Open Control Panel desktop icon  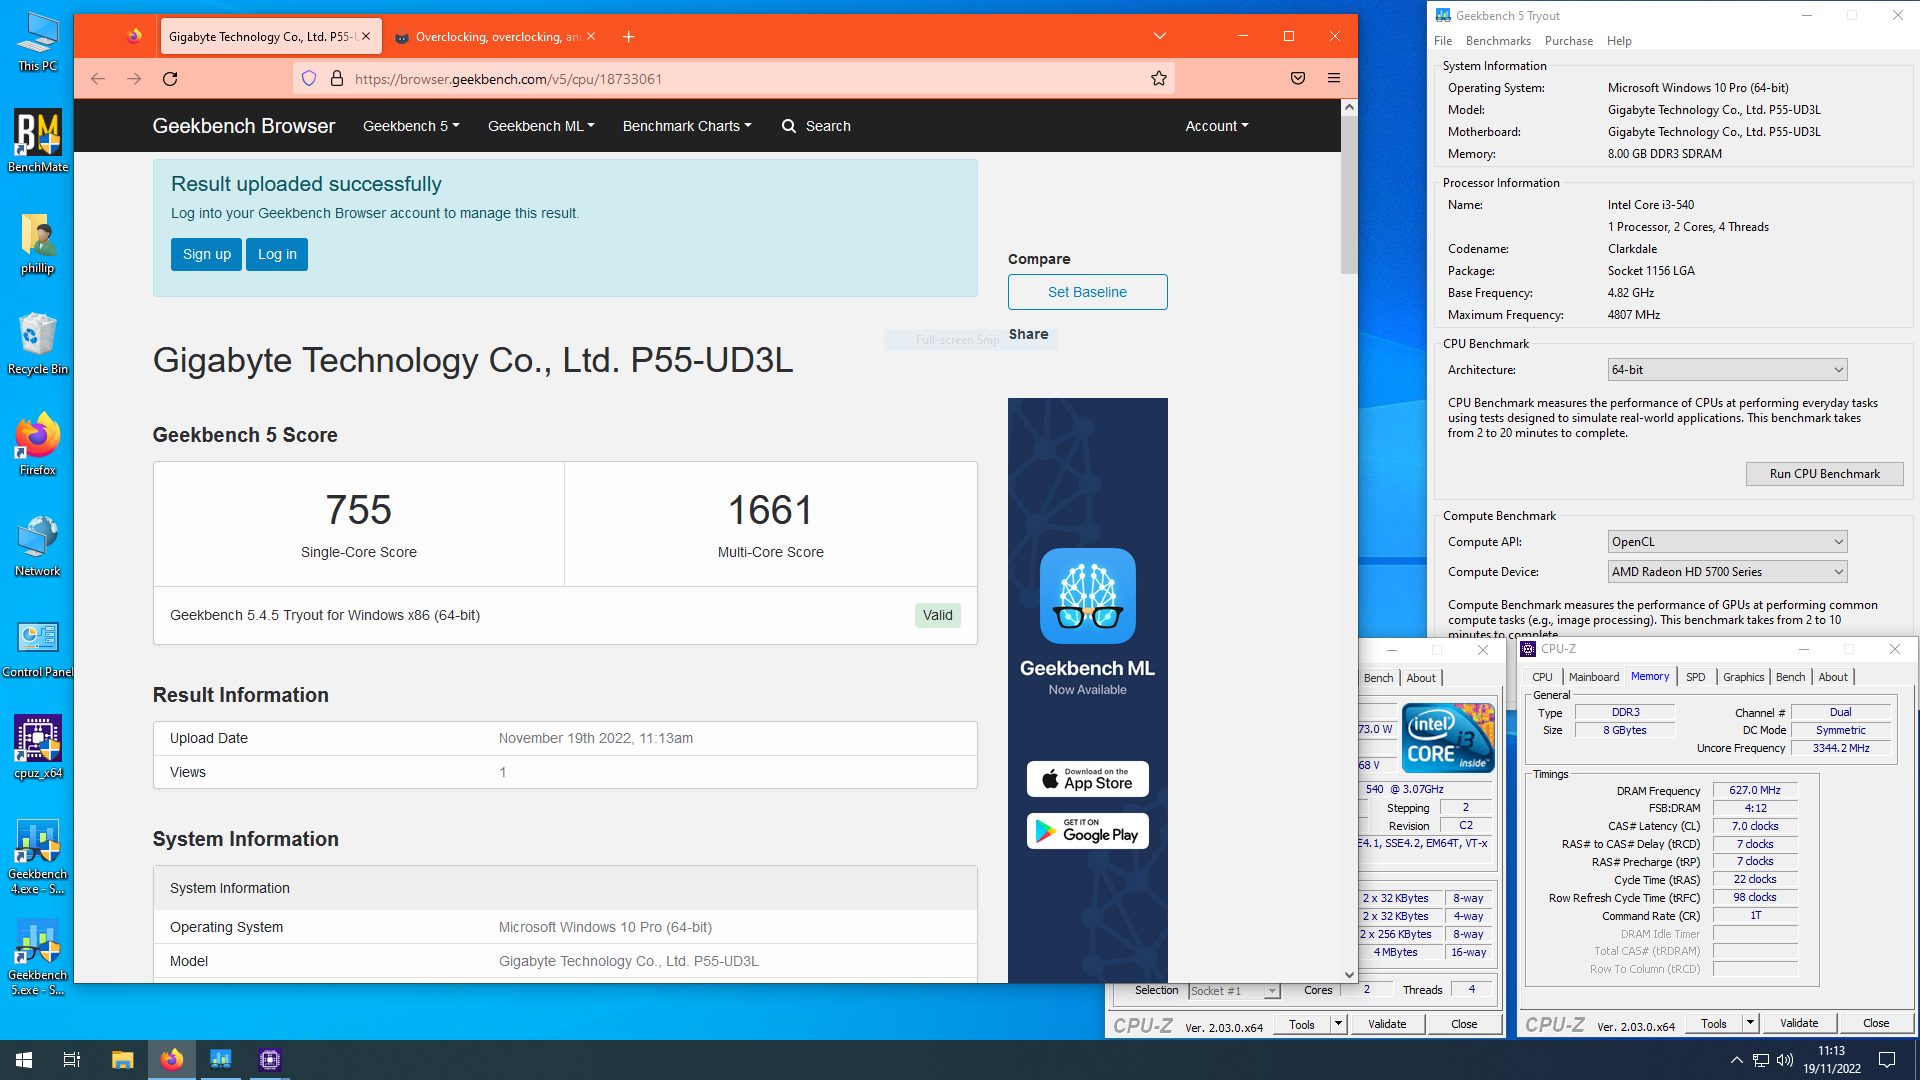pyautogui.click(x=37, y=648)
